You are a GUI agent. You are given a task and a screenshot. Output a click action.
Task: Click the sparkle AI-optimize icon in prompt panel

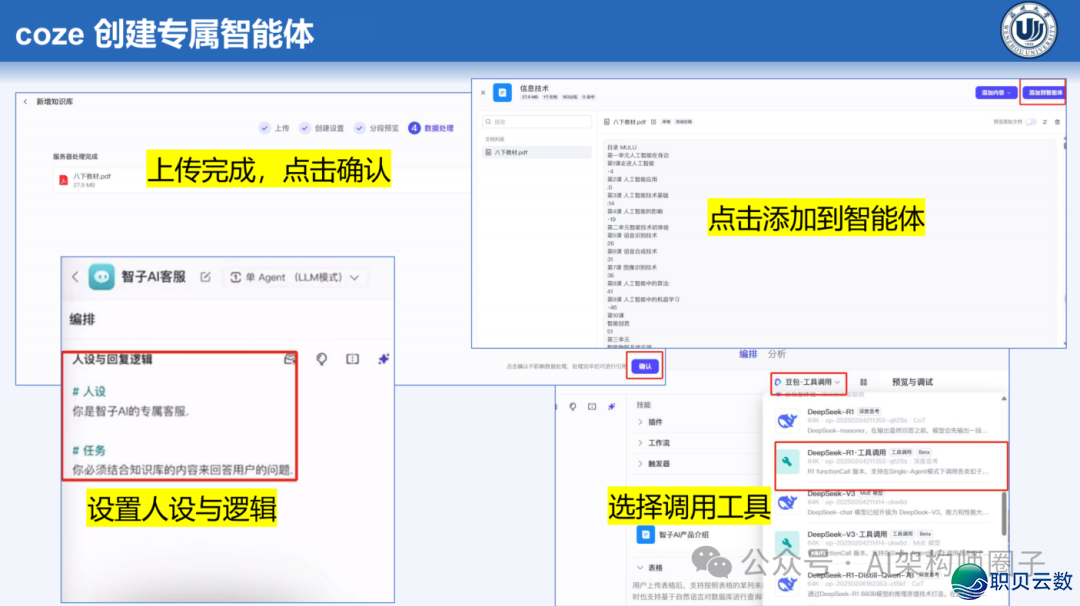tap(383, 357)
